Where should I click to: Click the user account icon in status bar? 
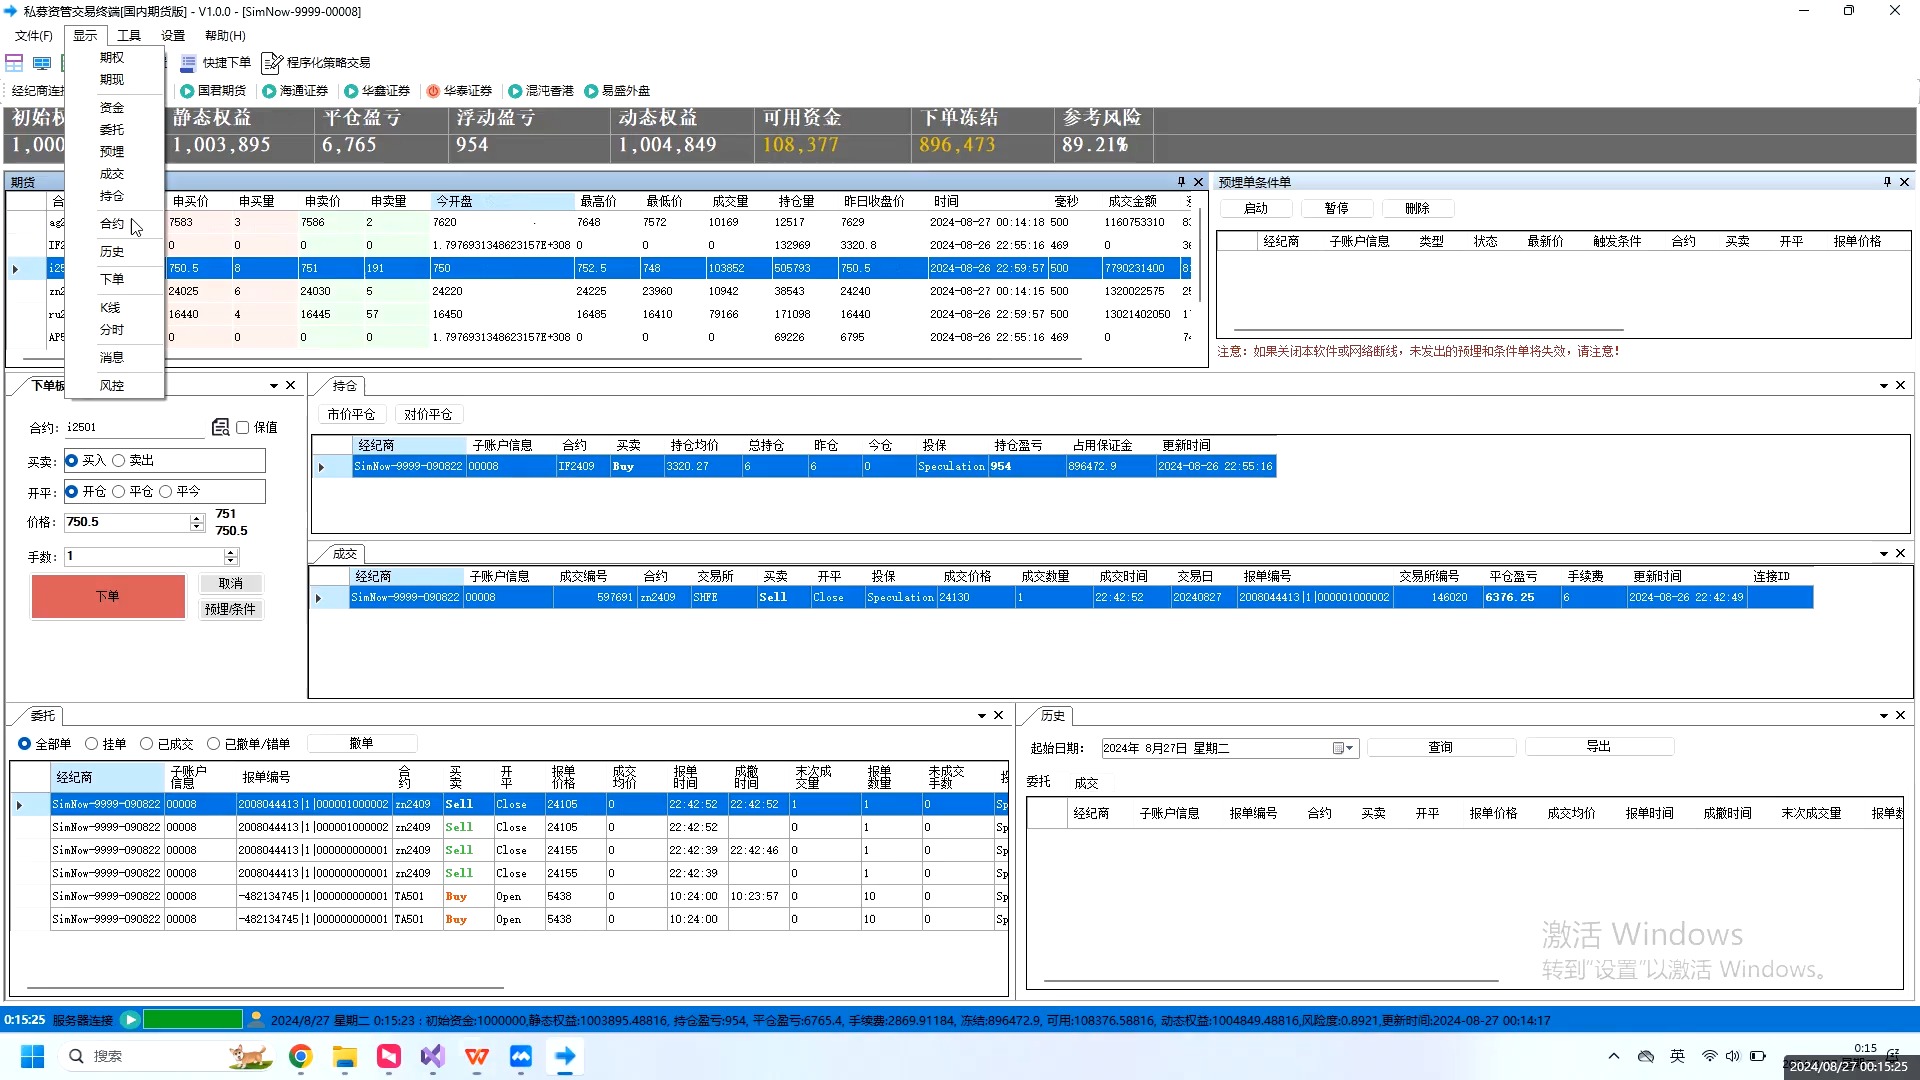(x=256, y=1020)
